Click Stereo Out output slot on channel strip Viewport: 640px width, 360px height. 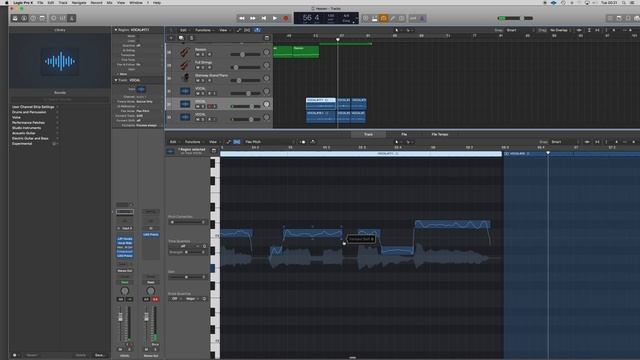124,271
